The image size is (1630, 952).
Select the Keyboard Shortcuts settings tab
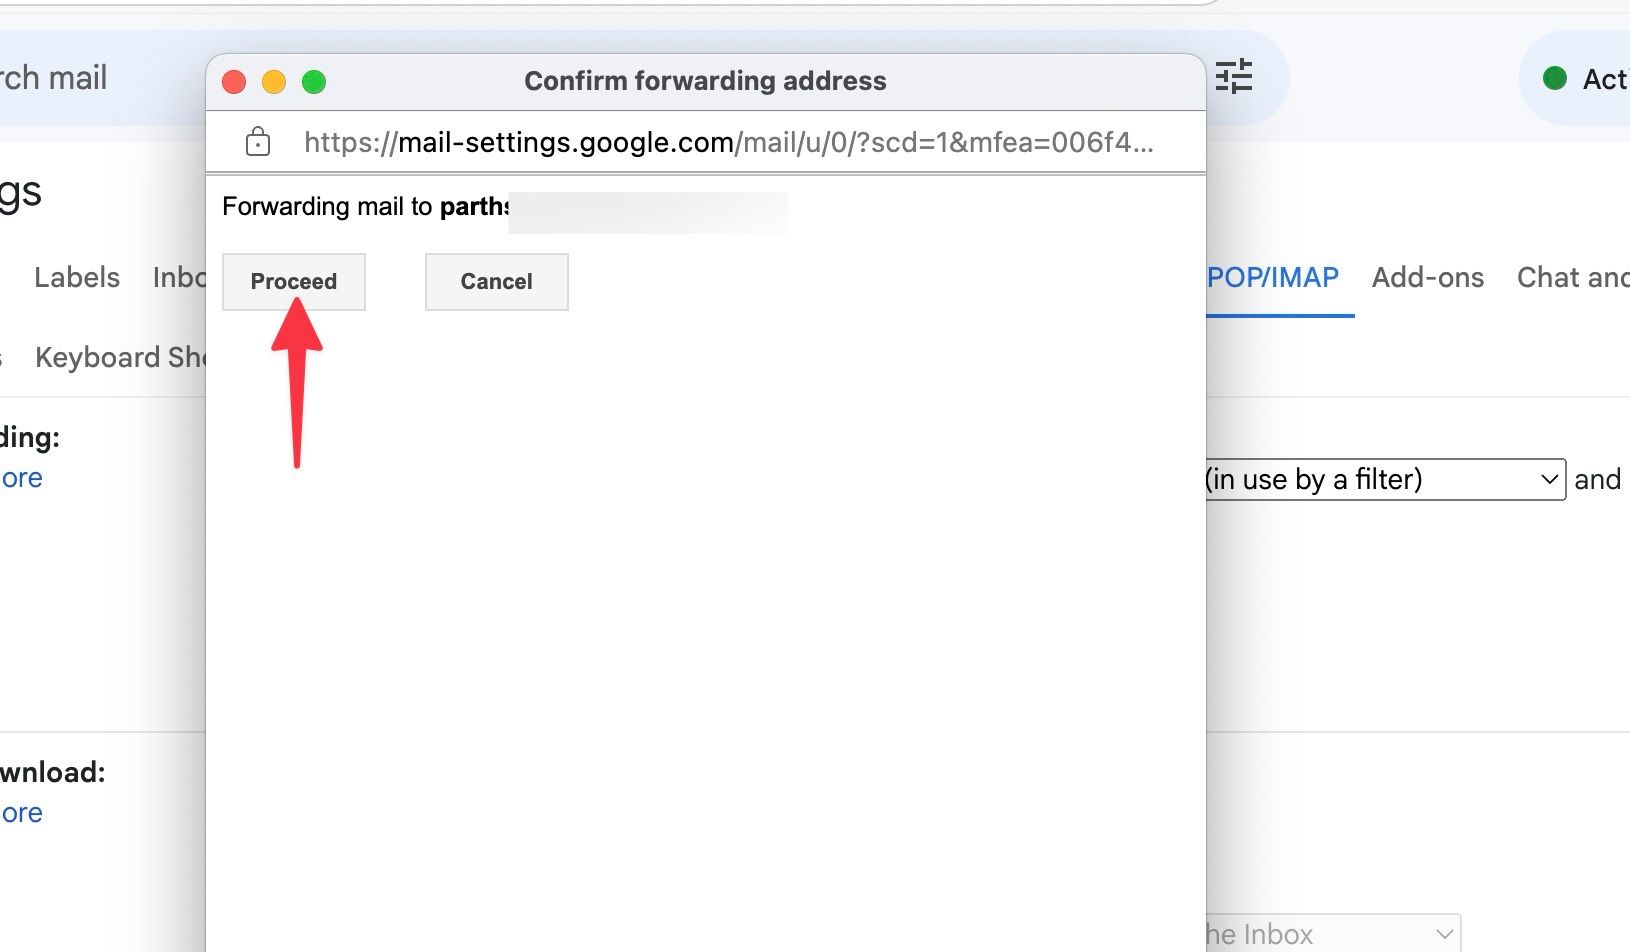tap(120, 357)
